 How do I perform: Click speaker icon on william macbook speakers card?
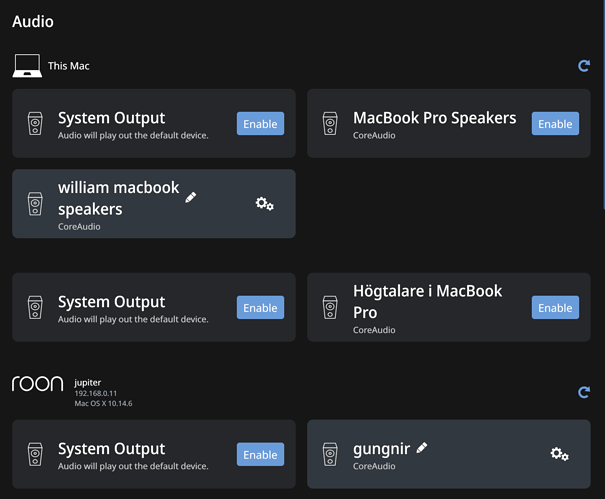pos(35,204)
